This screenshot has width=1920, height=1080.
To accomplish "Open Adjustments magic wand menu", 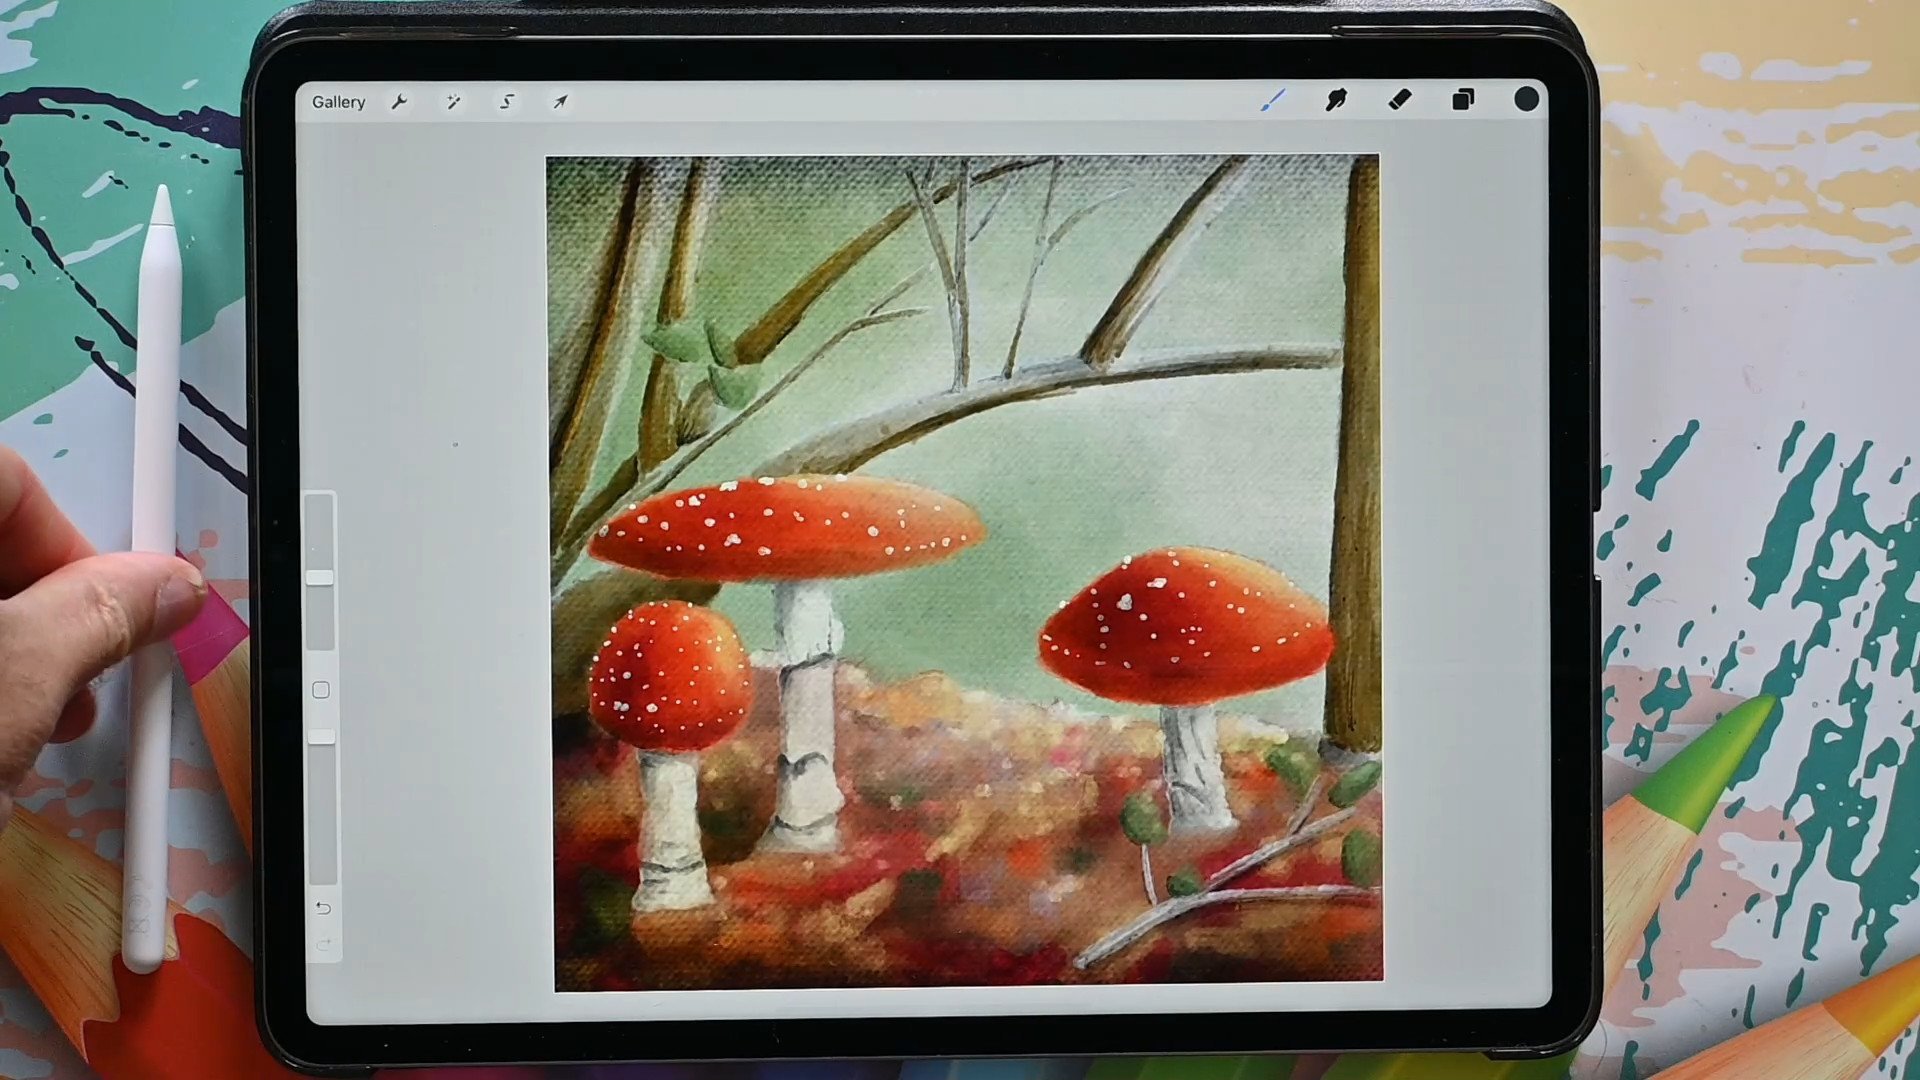I will [x=453, y=102].
